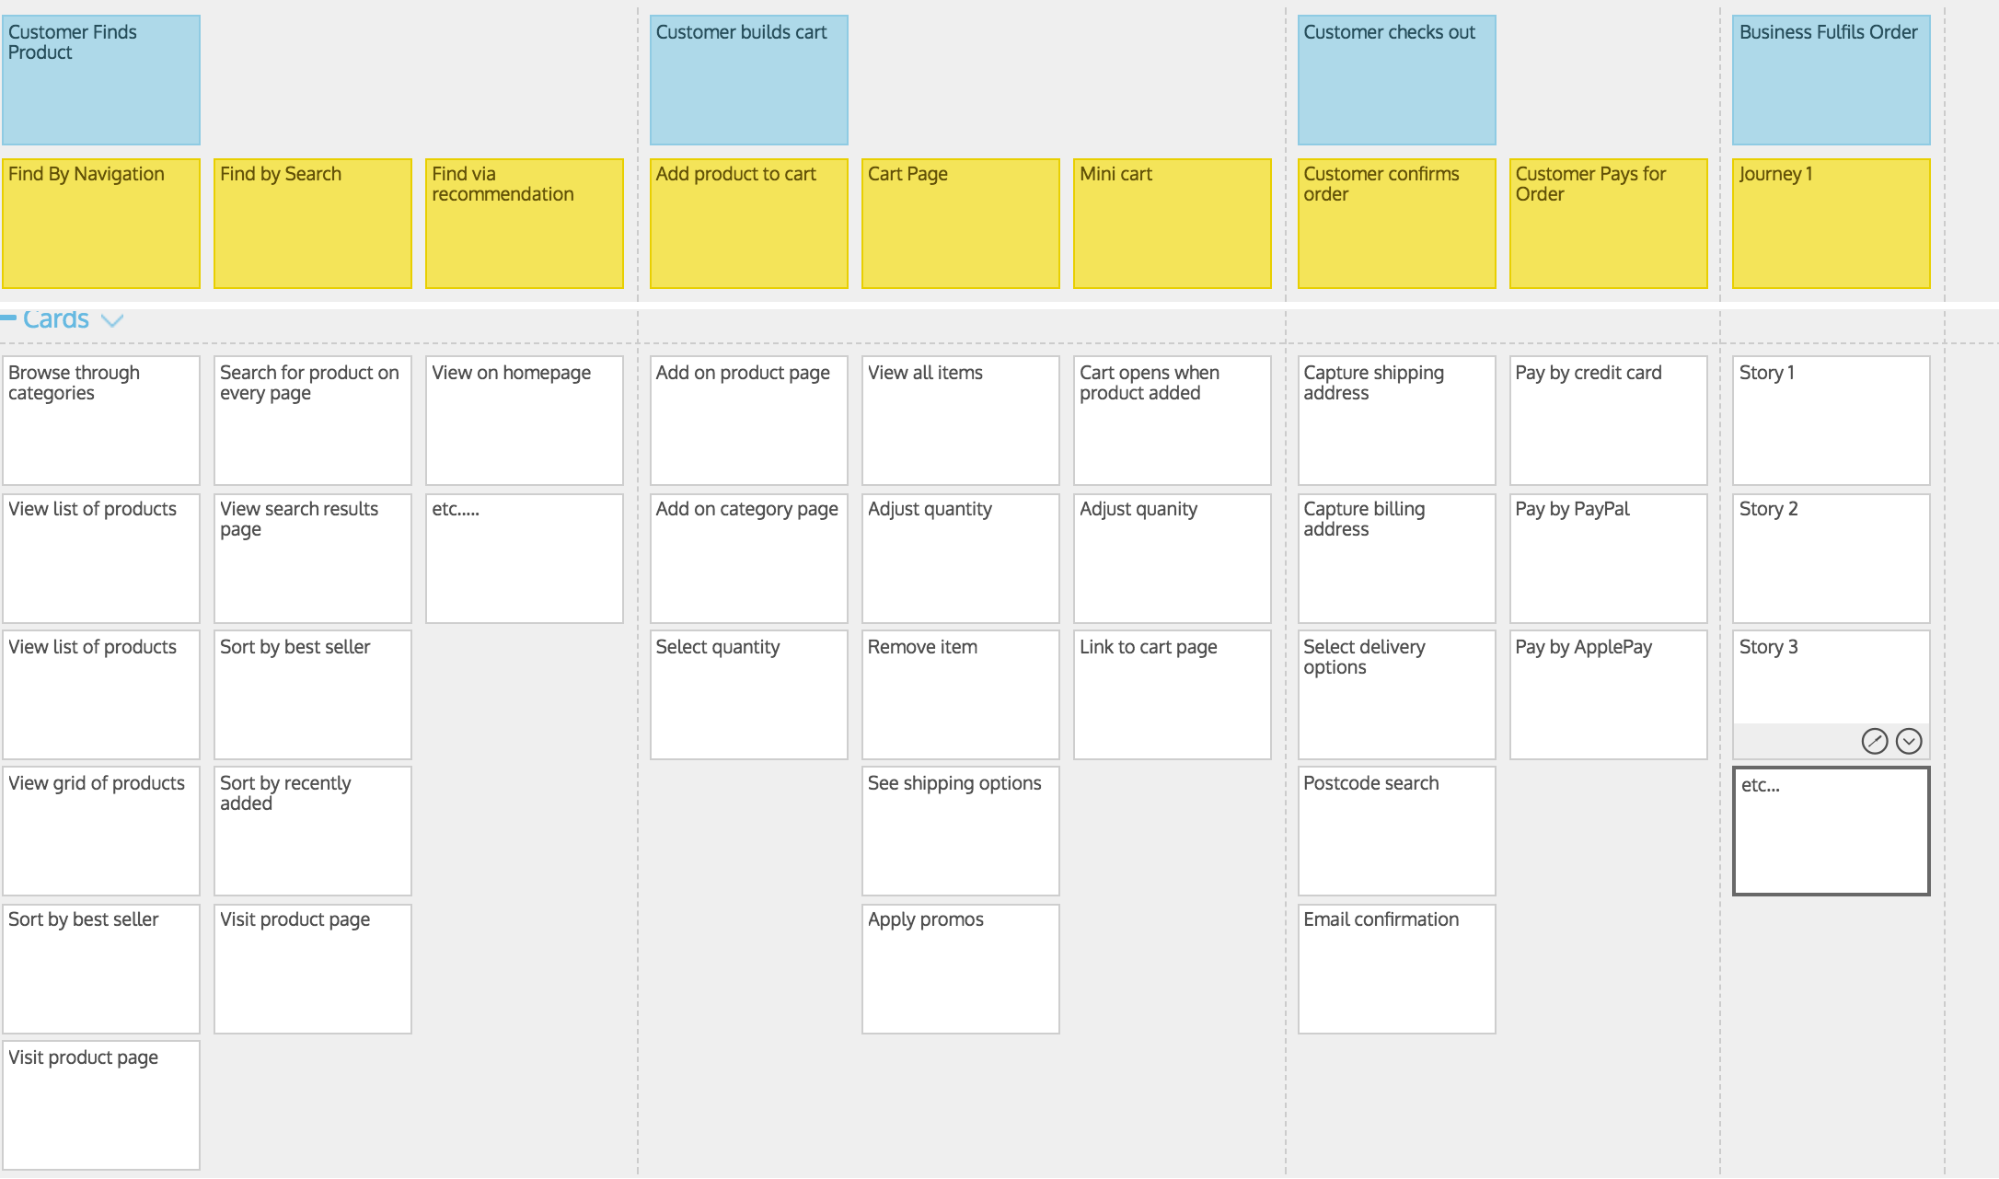Click the 'Customer Finds Product' blue header

click(104, 70)
